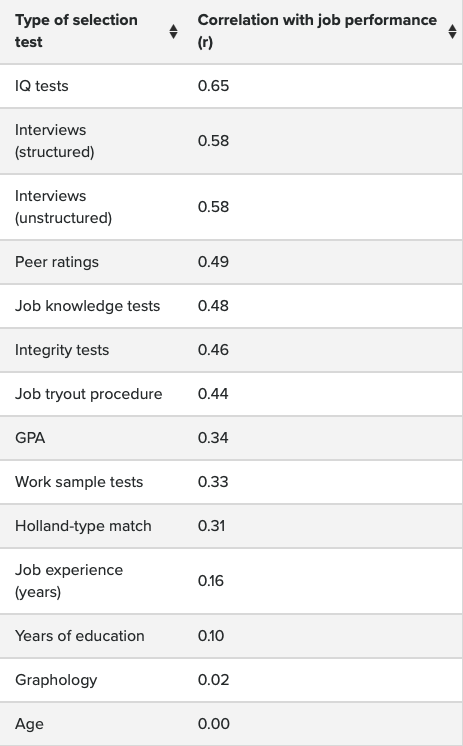Click the 0.00 correlation value for Age
Viewport: 463px width, 746px height.
214,724
